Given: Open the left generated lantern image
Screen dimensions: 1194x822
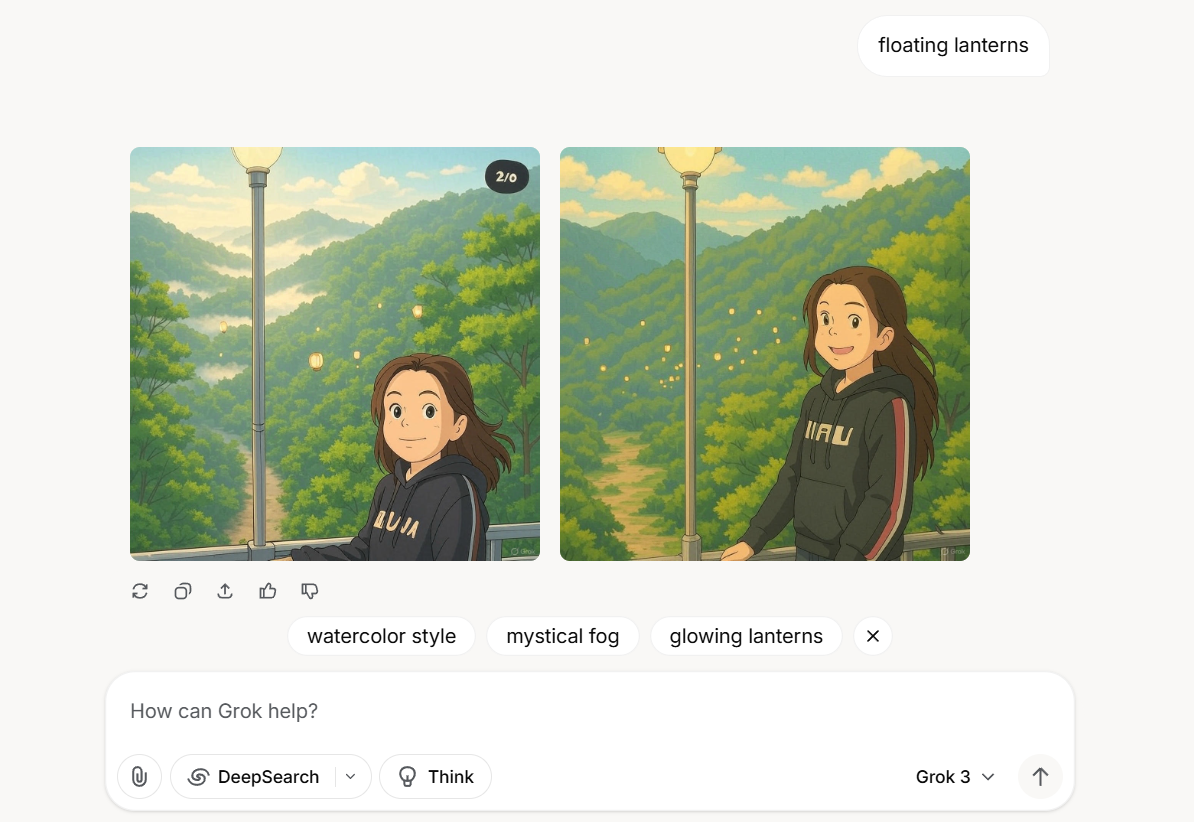Looking at the screenshot, I should [x=335, y=353].
